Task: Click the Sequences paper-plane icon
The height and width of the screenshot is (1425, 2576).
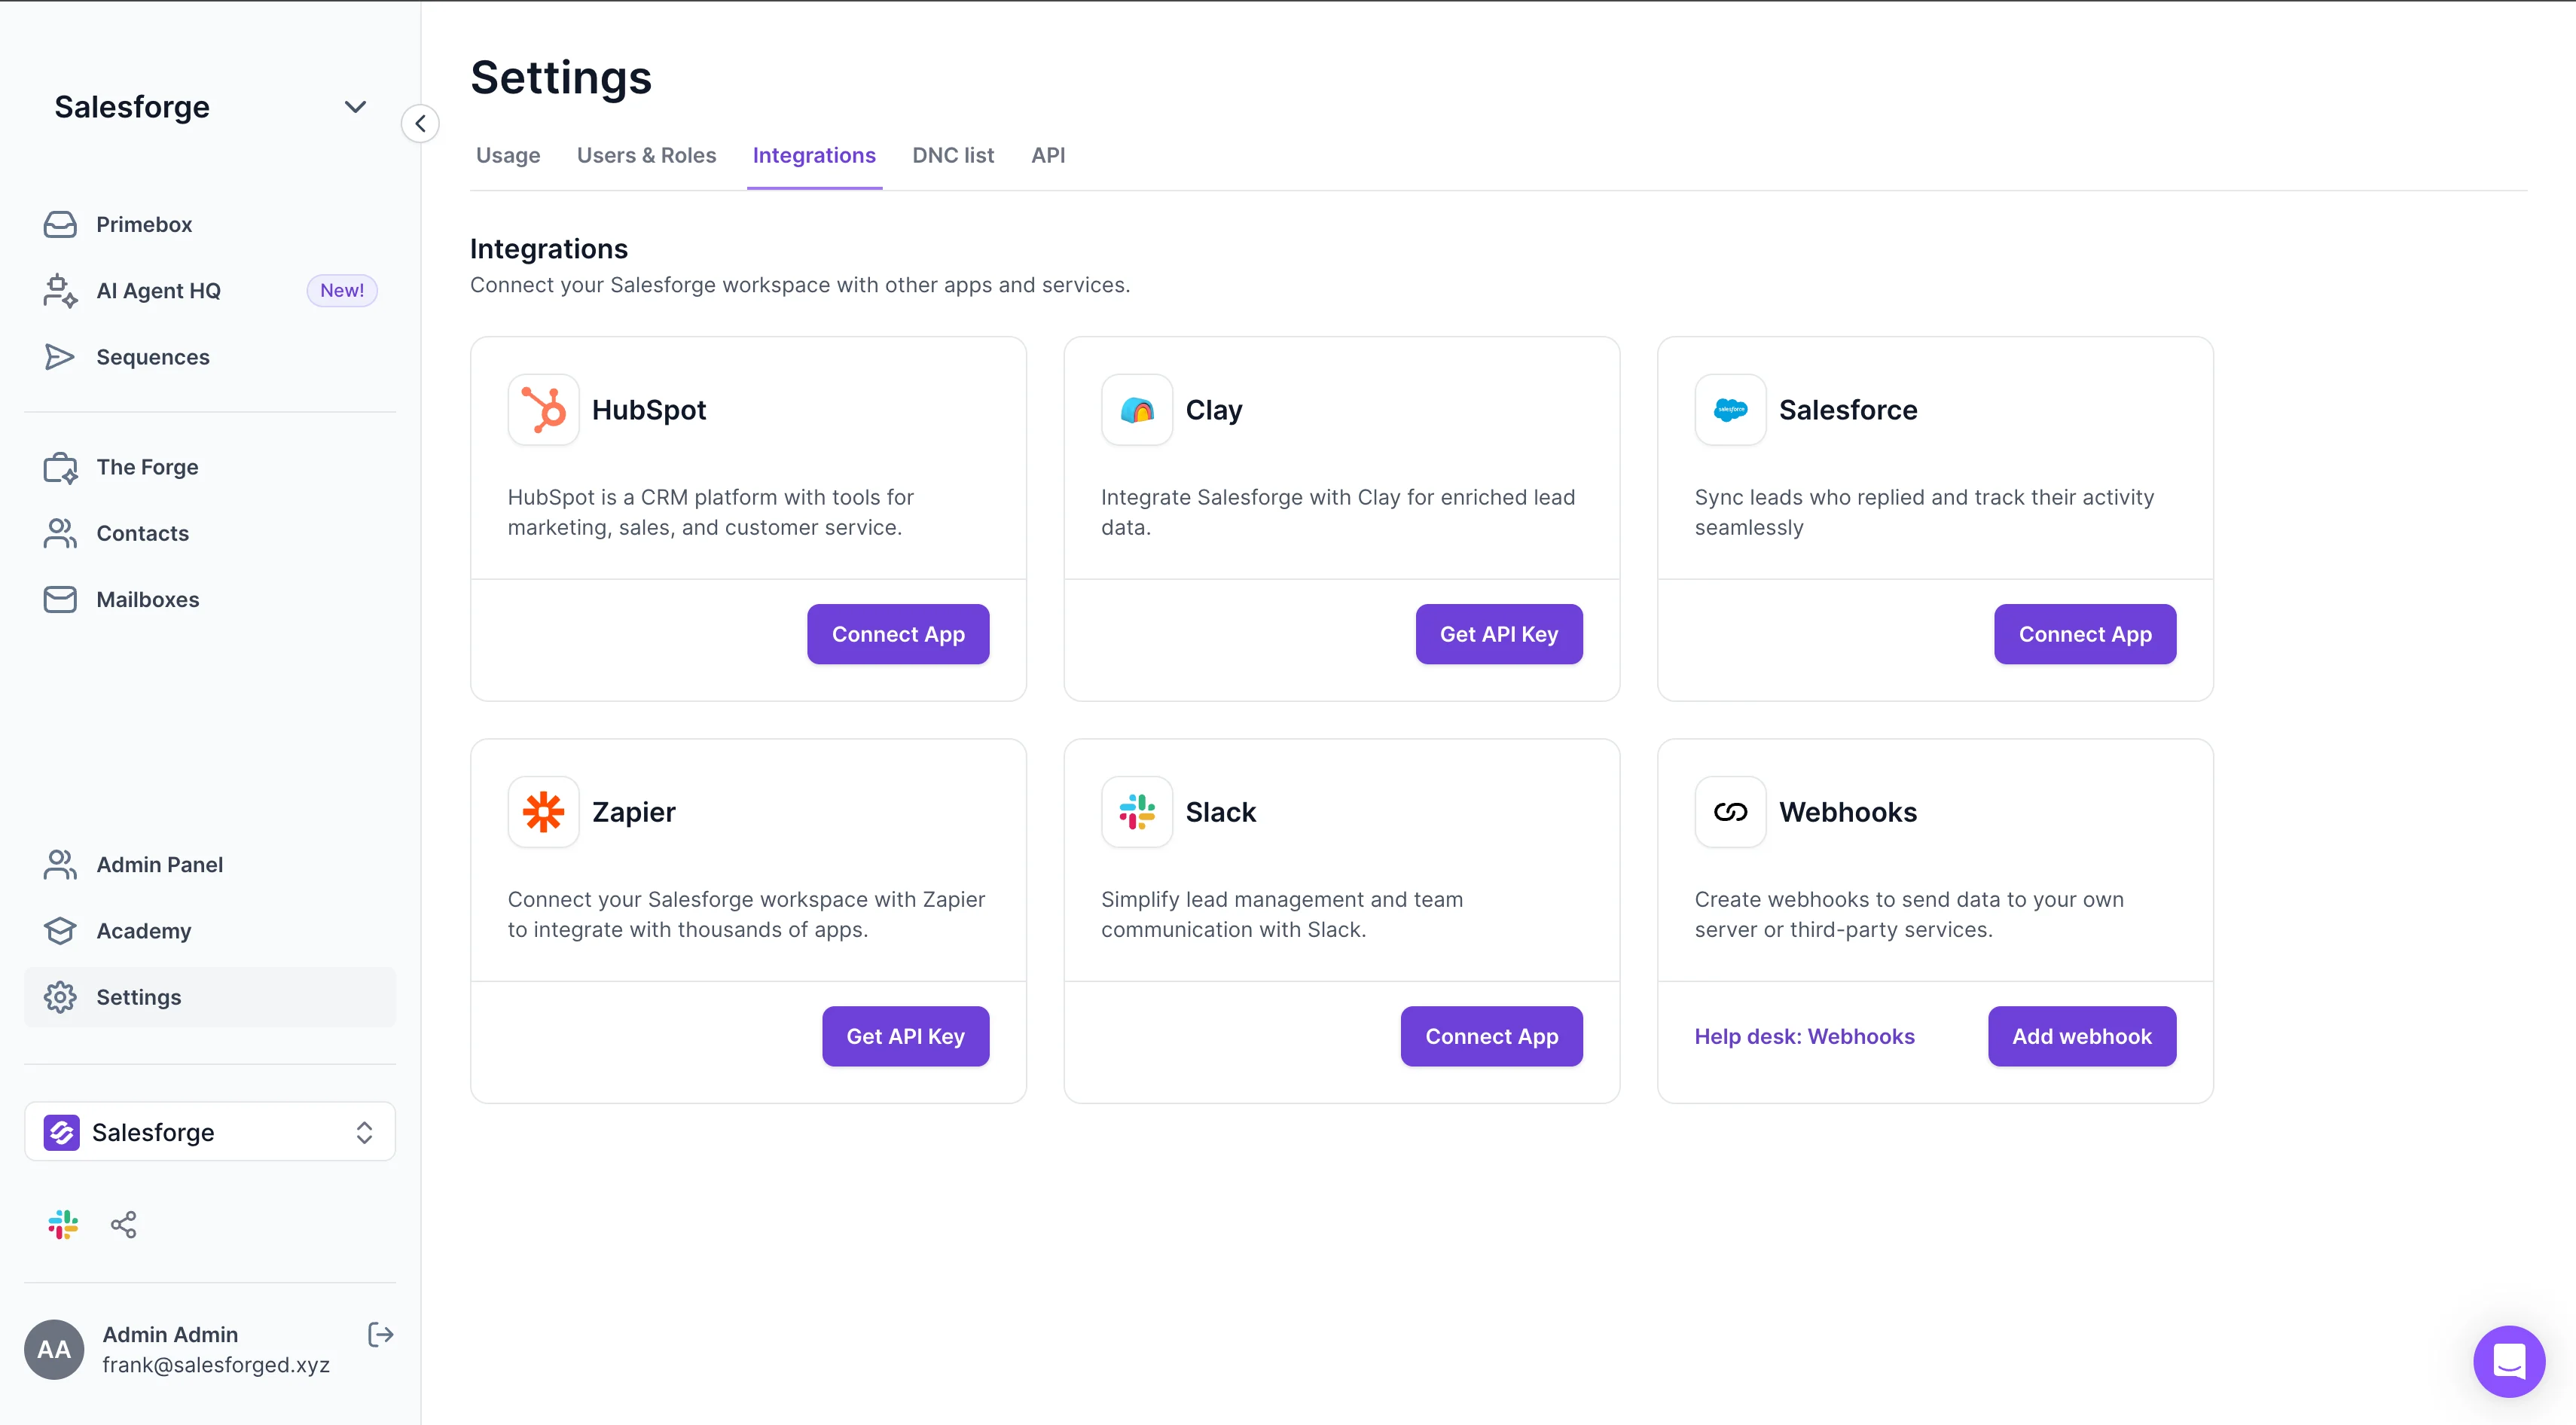Action: (60, 357)
